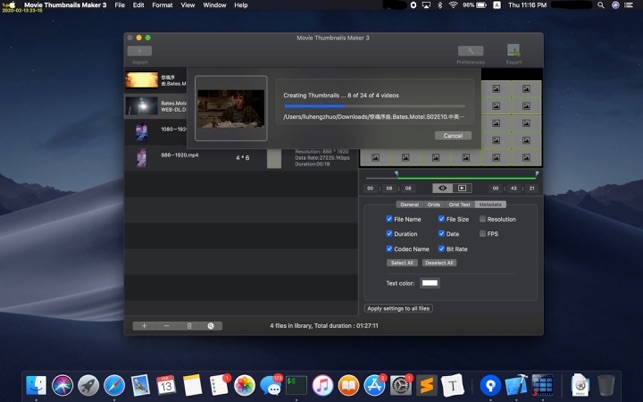643x402 pixels.
Task: Uncheck the File Name checkbox
Action: click(390, 219)
